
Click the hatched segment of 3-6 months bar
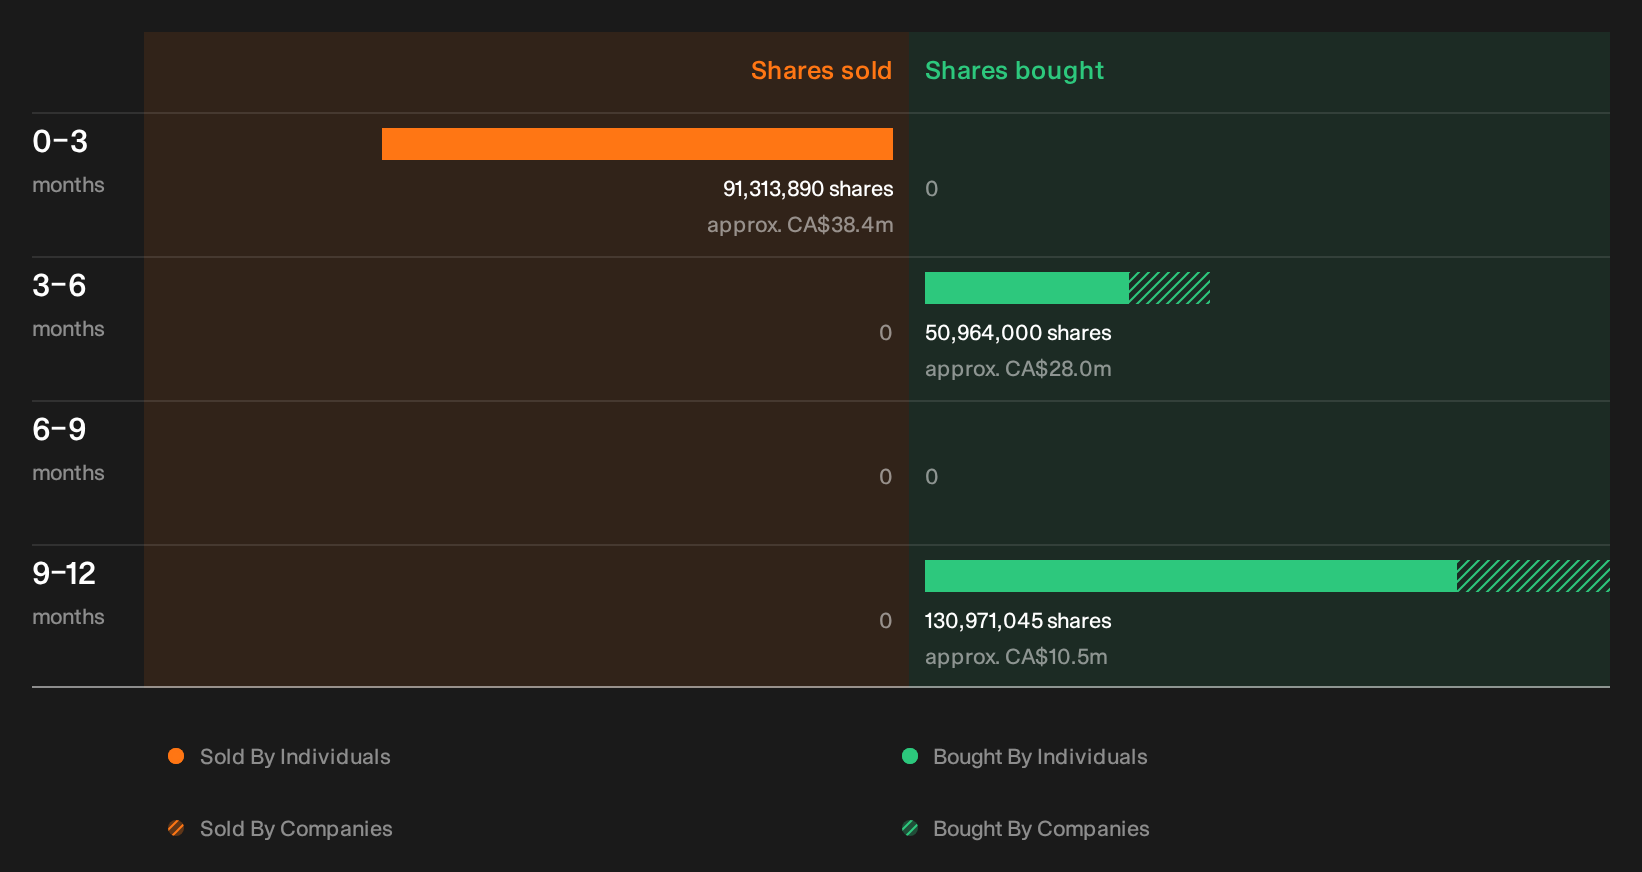point(1170,288)
